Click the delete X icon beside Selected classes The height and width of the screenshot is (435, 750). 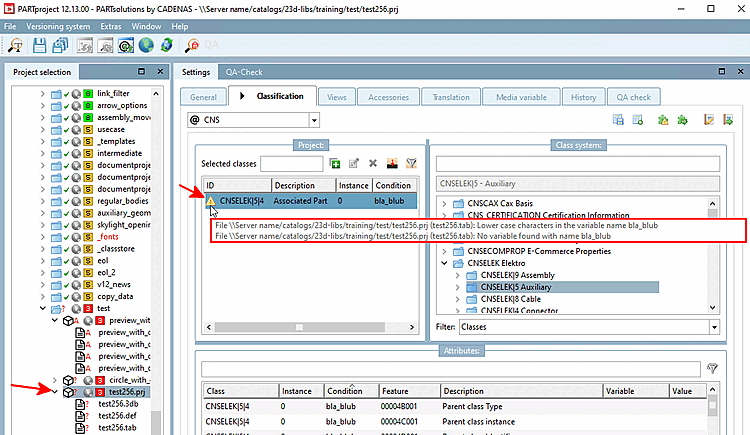[x=373, y=164]
